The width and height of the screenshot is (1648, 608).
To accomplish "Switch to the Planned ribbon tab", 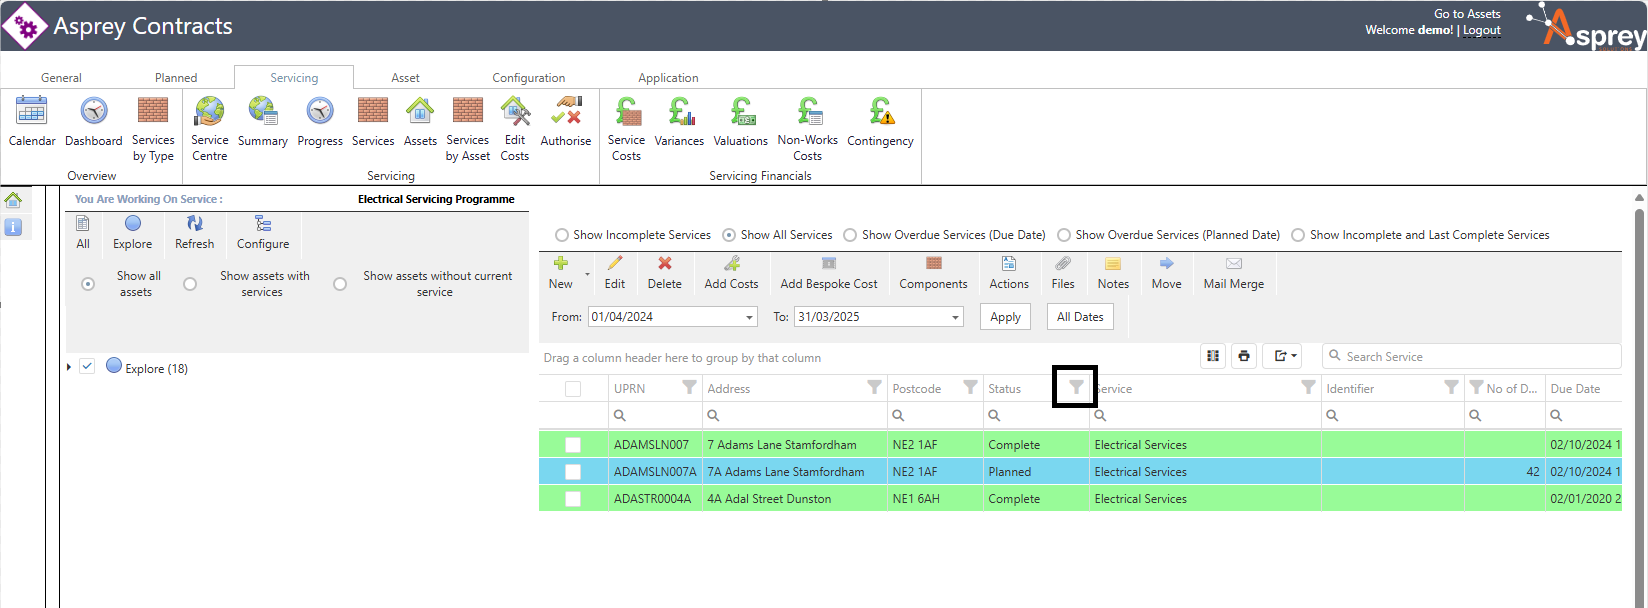I will [176, 78].
